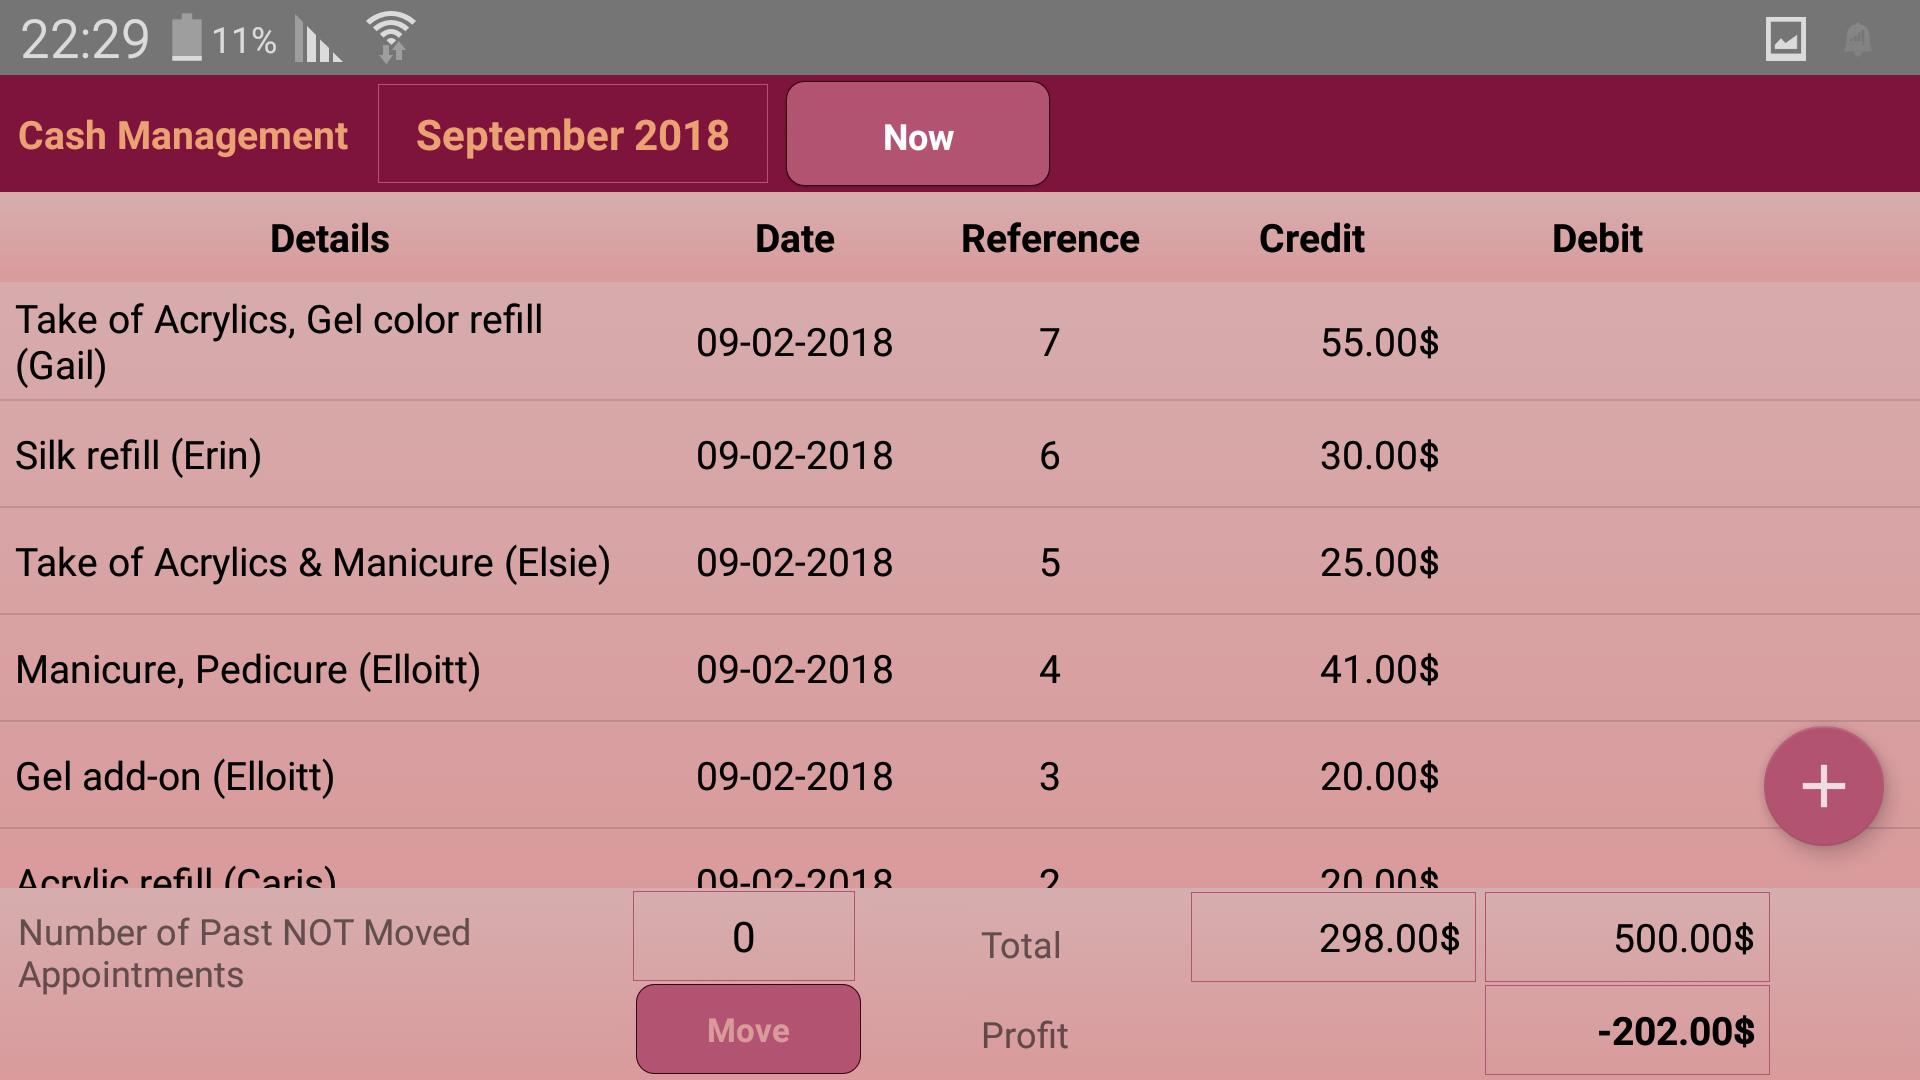Viewport: 1920px width, 1080px height.
Task: Open Take of Acrylics & Manicure (Elsie) row
Action: point(960,562)
